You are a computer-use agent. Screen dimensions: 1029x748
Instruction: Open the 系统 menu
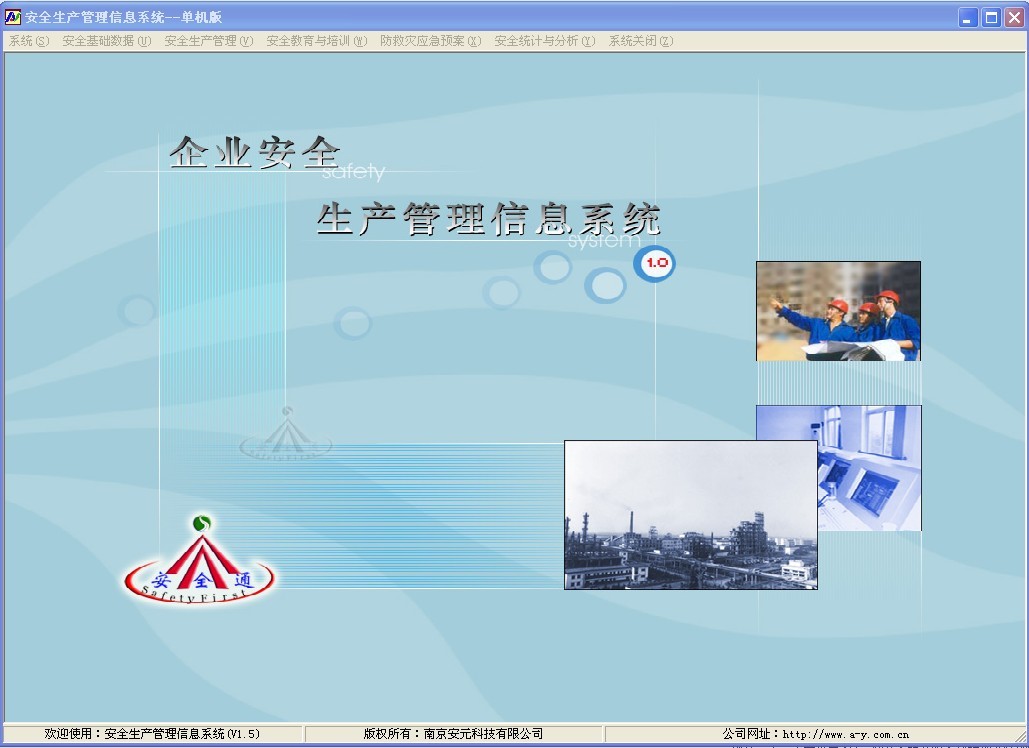pos(28,41)
